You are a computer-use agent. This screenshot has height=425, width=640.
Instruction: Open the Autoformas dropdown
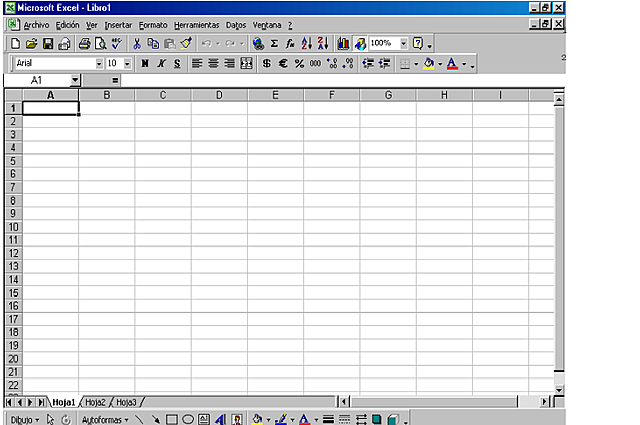coord(105,420)
